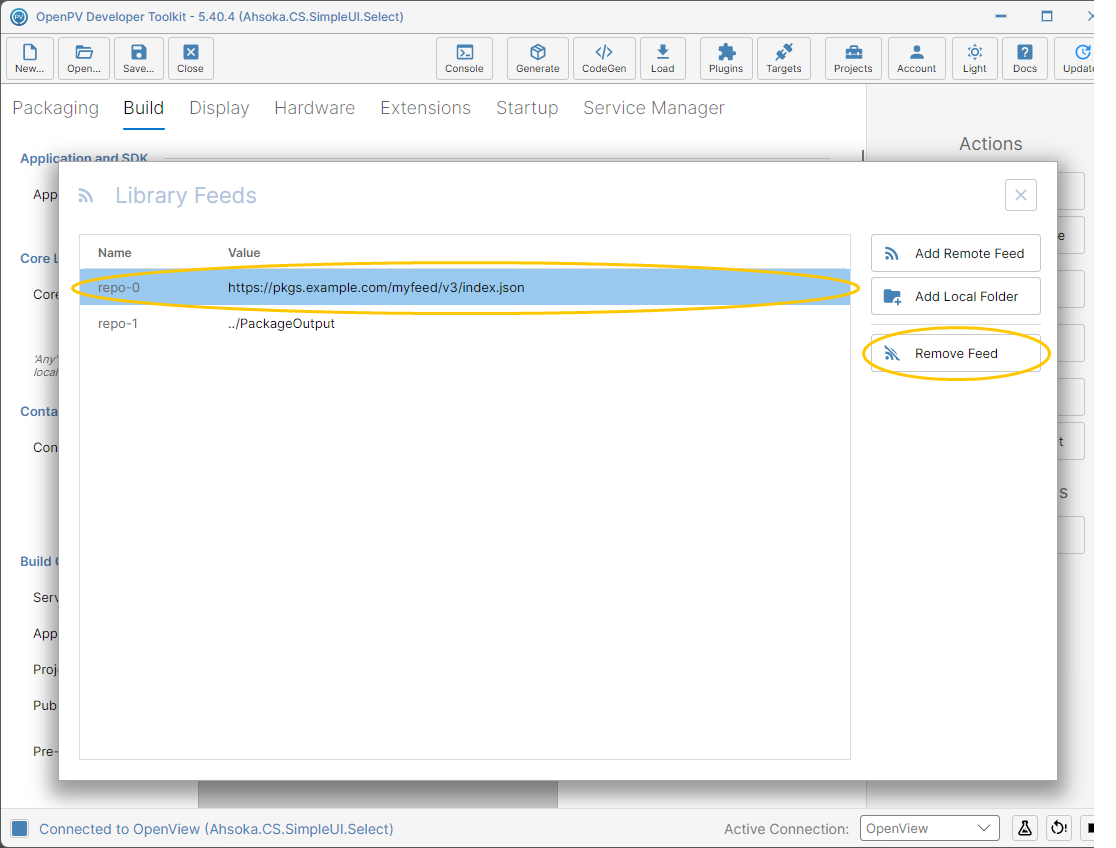This screenshot has width=1116, height=848.
Task: Click the blue connection status indicator
Action: coord(19,828)
